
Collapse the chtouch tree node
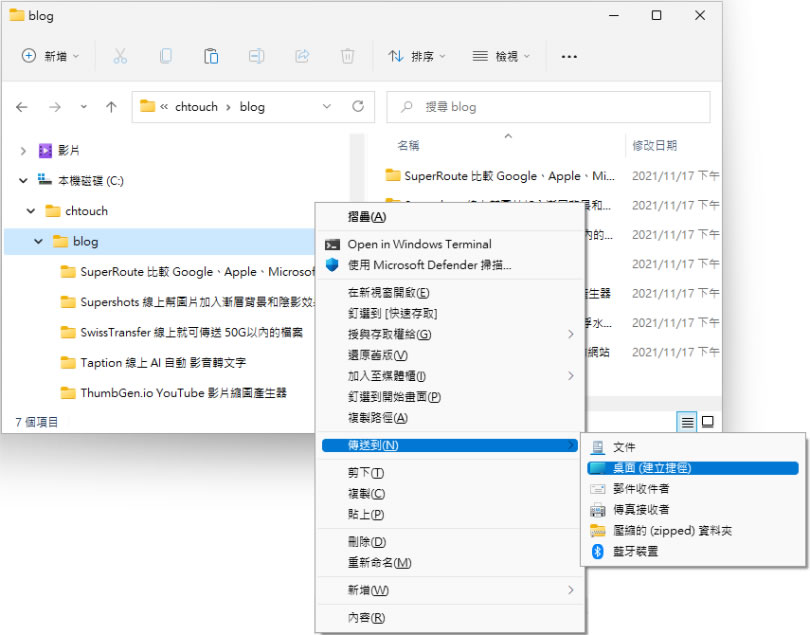tap(30, 211)
